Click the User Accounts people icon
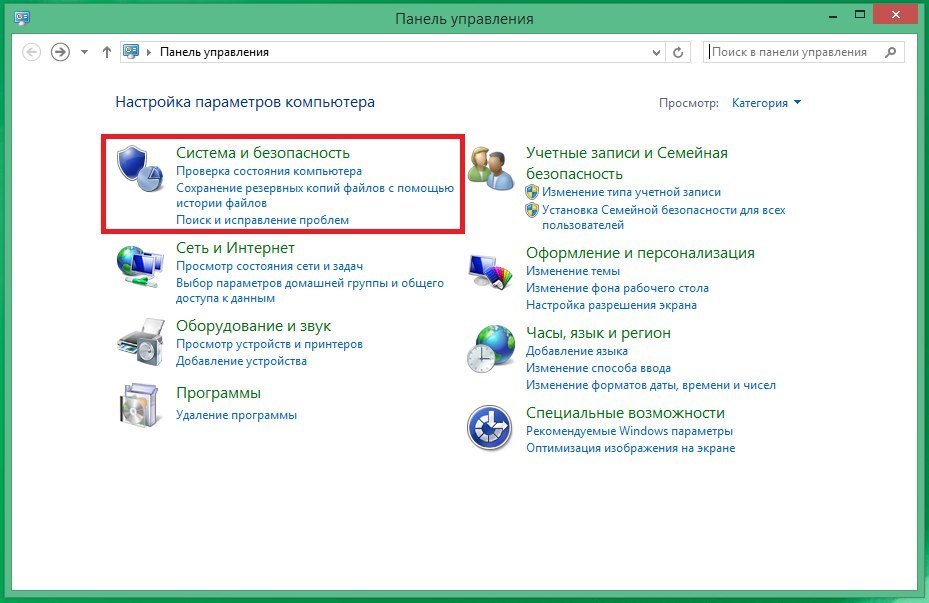This screenshot has width=929, height=603. 490,169
